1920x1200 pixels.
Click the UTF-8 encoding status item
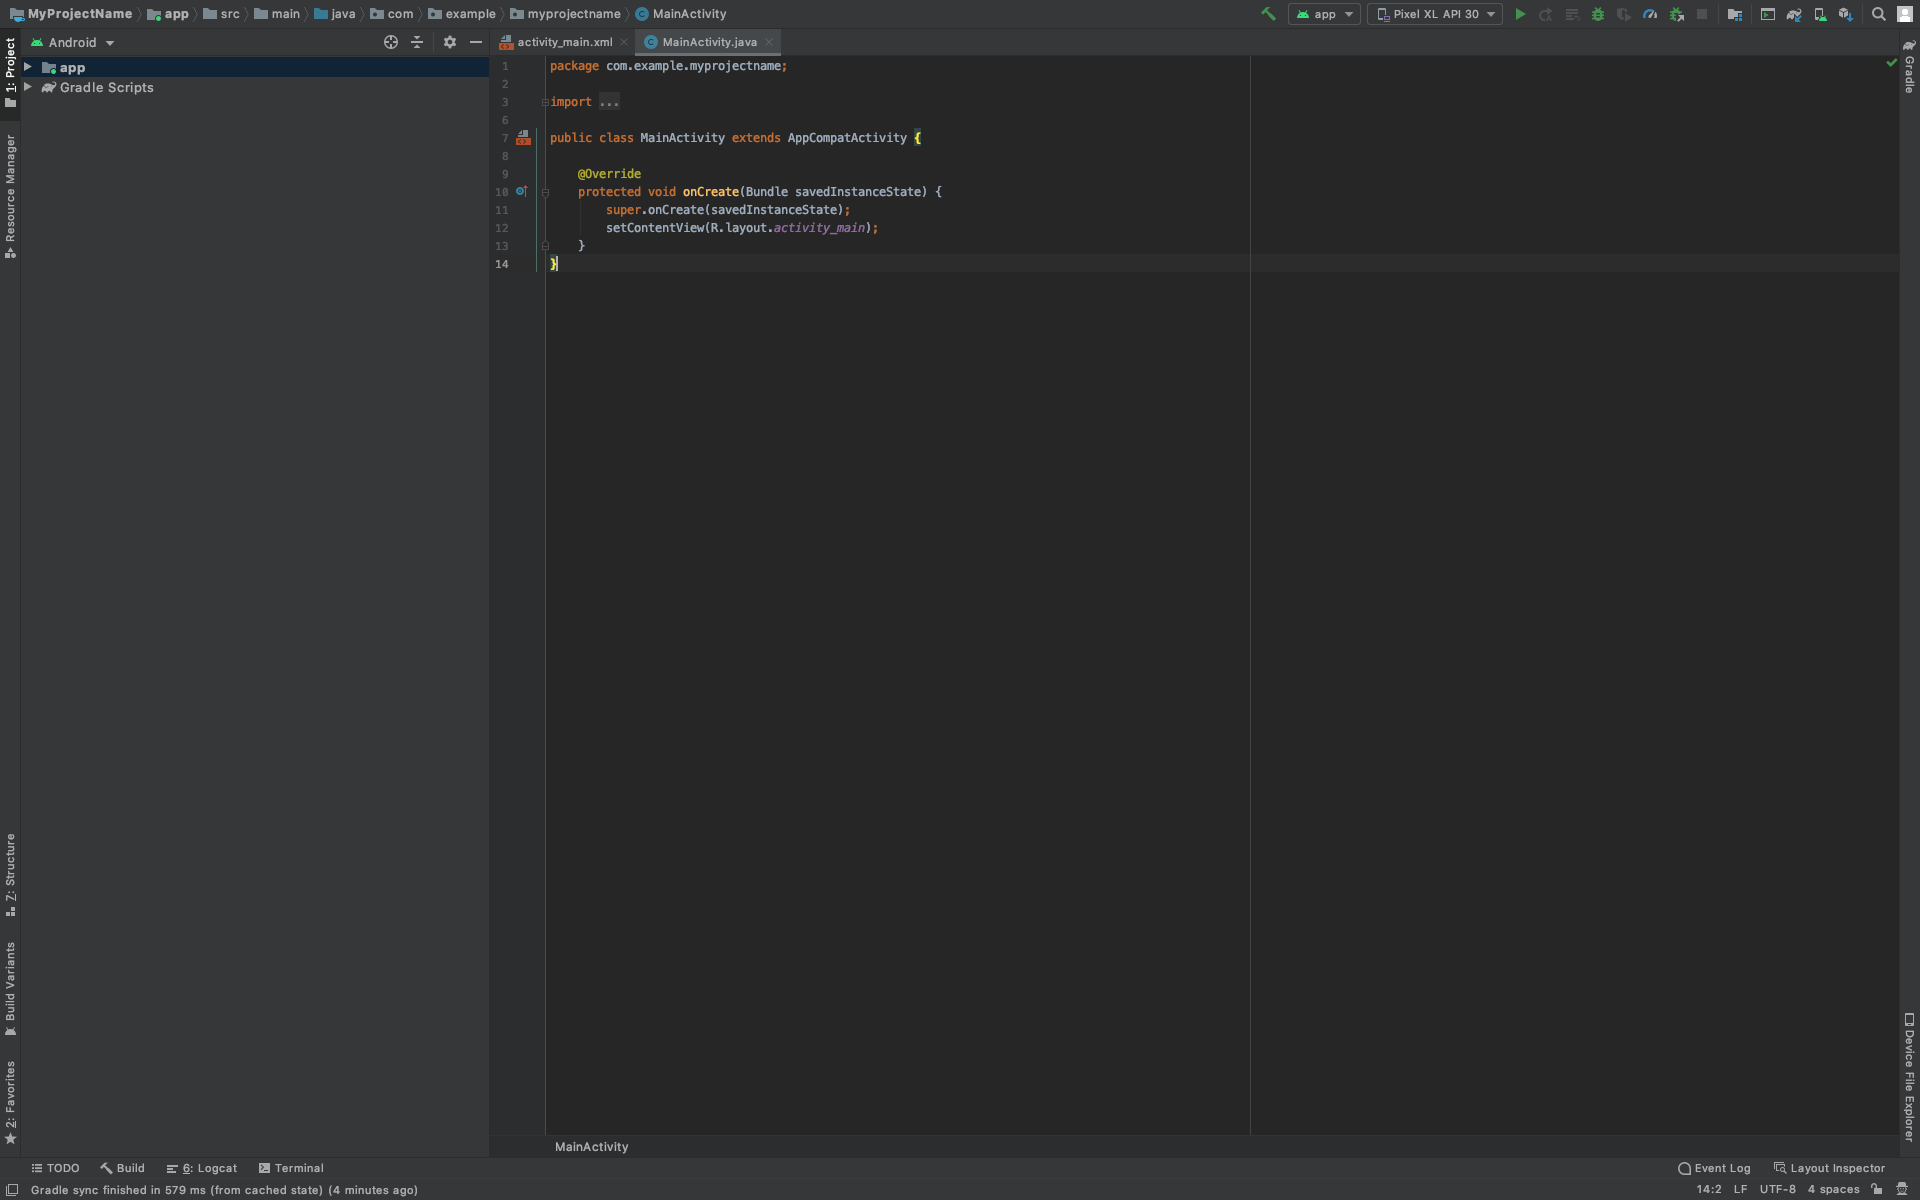coord(1777,1189)
